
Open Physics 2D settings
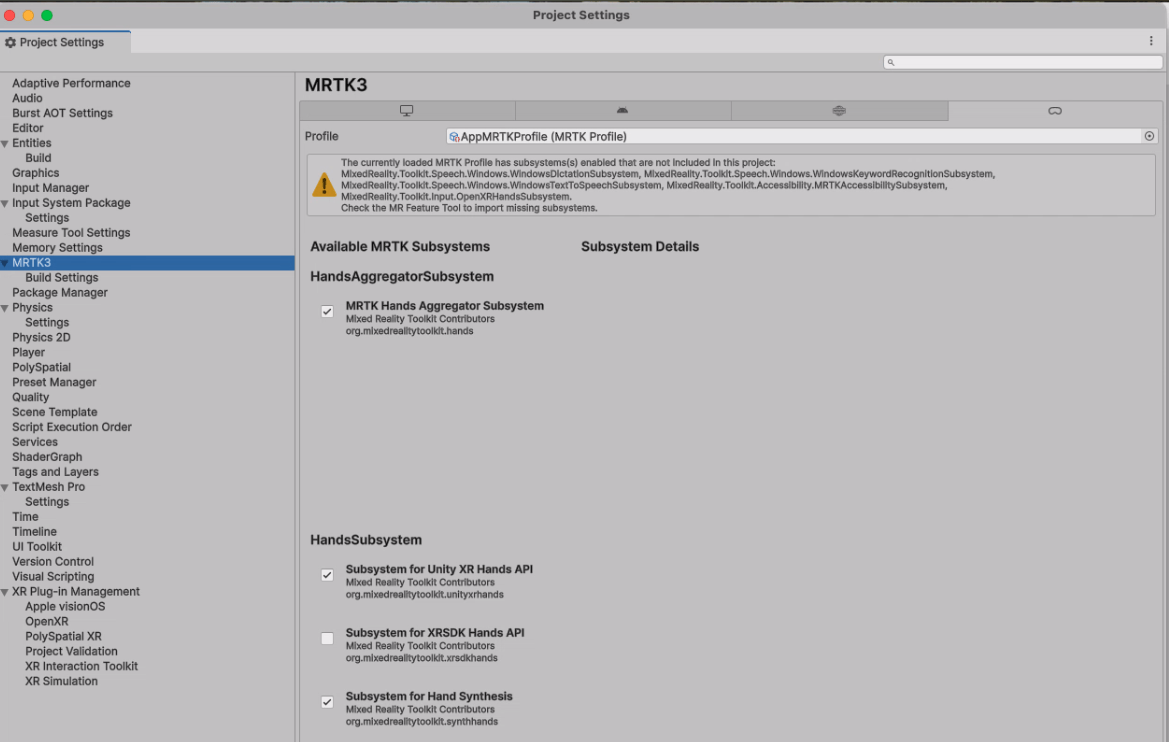click(x=41, y=337)
